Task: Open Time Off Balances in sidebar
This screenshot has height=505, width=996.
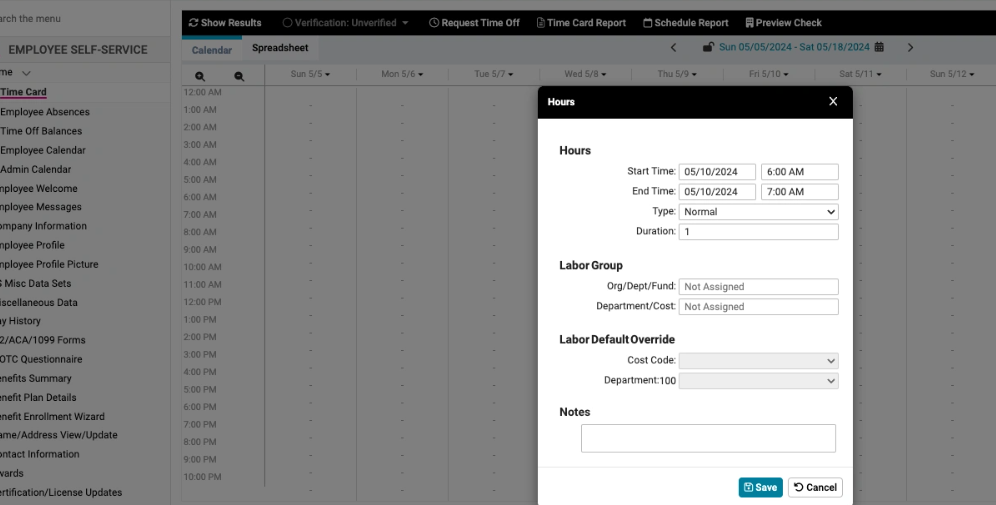Action: click(41, 131)
